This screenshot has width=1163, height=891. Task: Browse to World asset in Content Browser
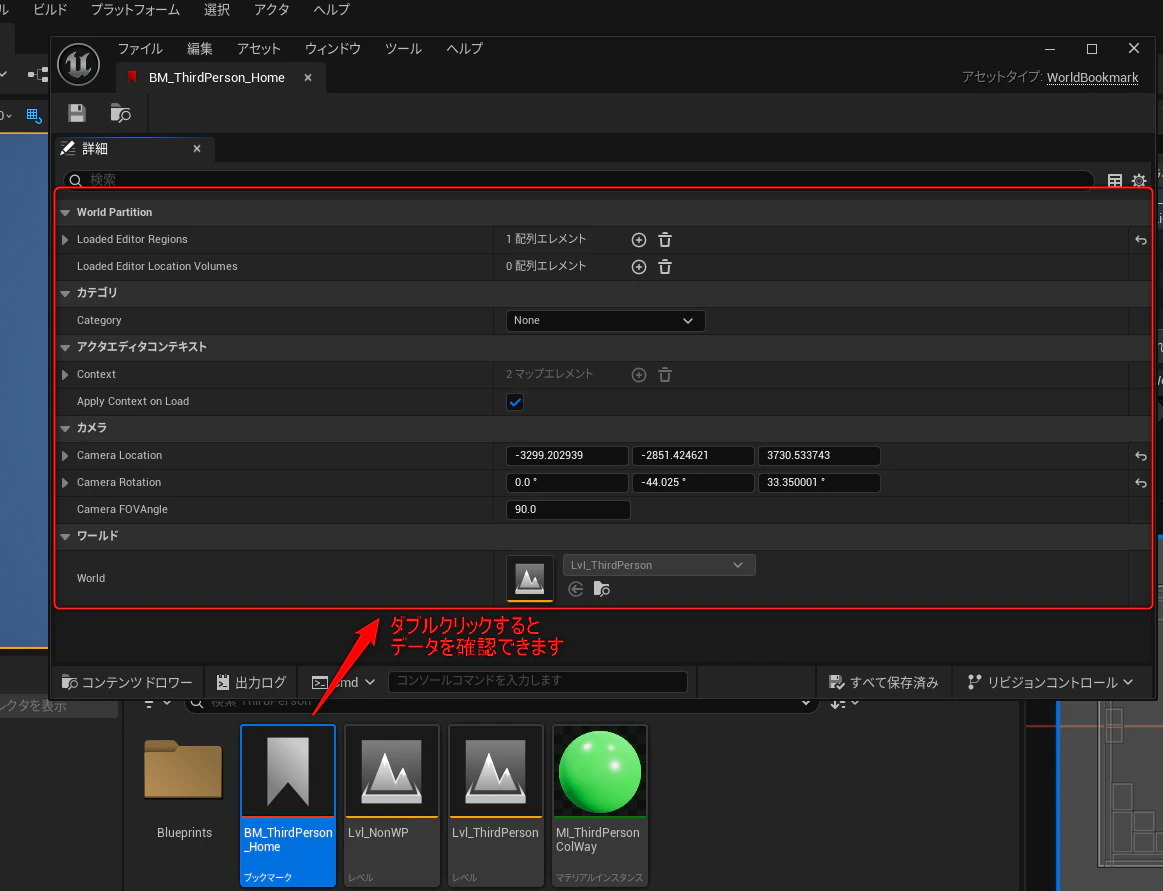[x=602, y=589]
